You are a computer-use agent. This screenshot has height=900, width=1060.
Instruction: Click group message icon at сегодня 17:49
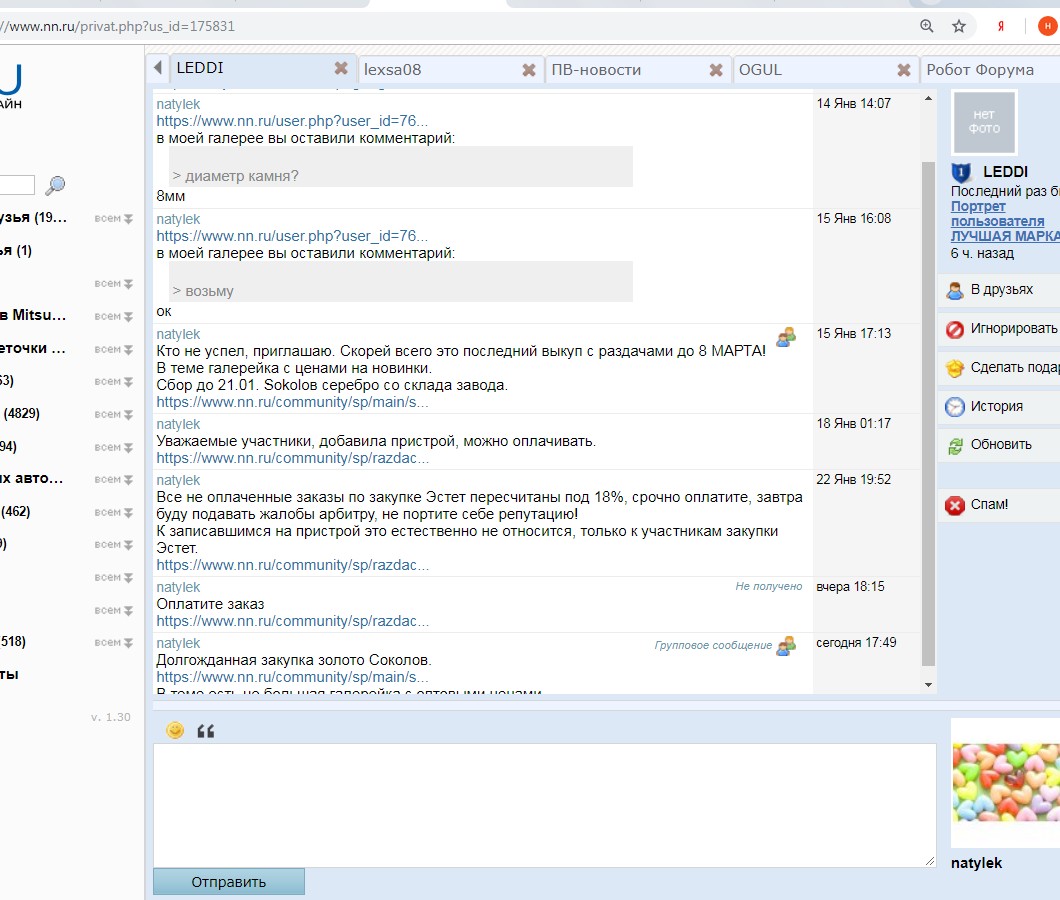point(786,646)
